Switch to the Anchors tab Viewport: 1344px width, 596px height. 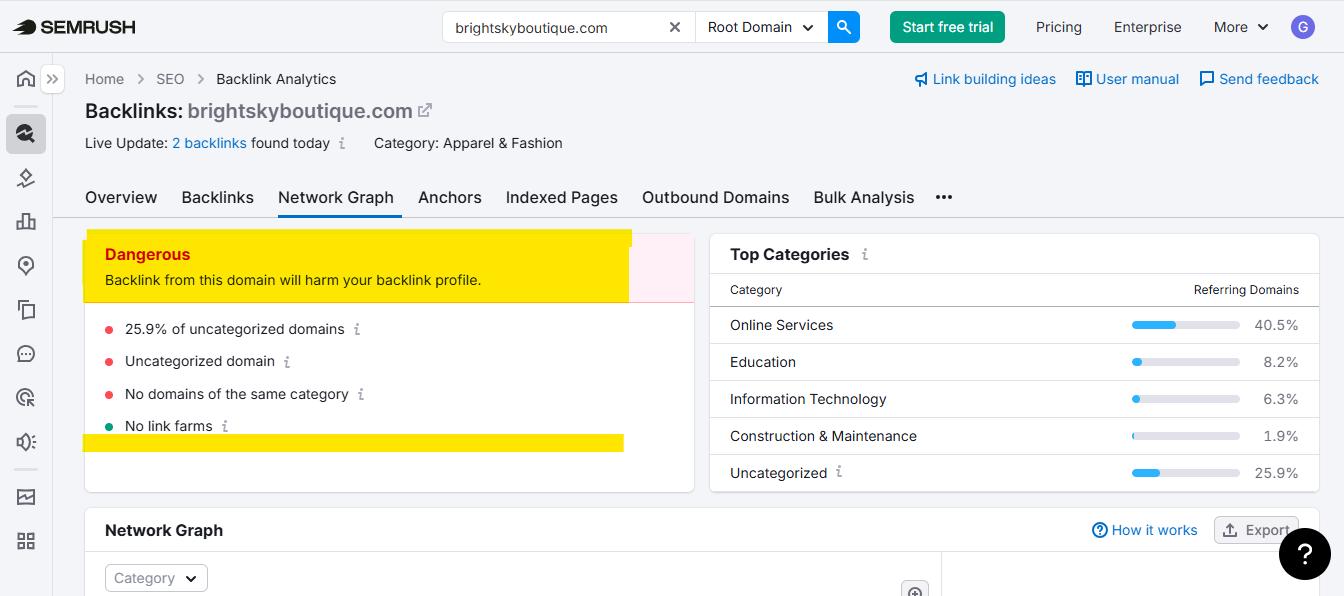(x=449, y=197)
